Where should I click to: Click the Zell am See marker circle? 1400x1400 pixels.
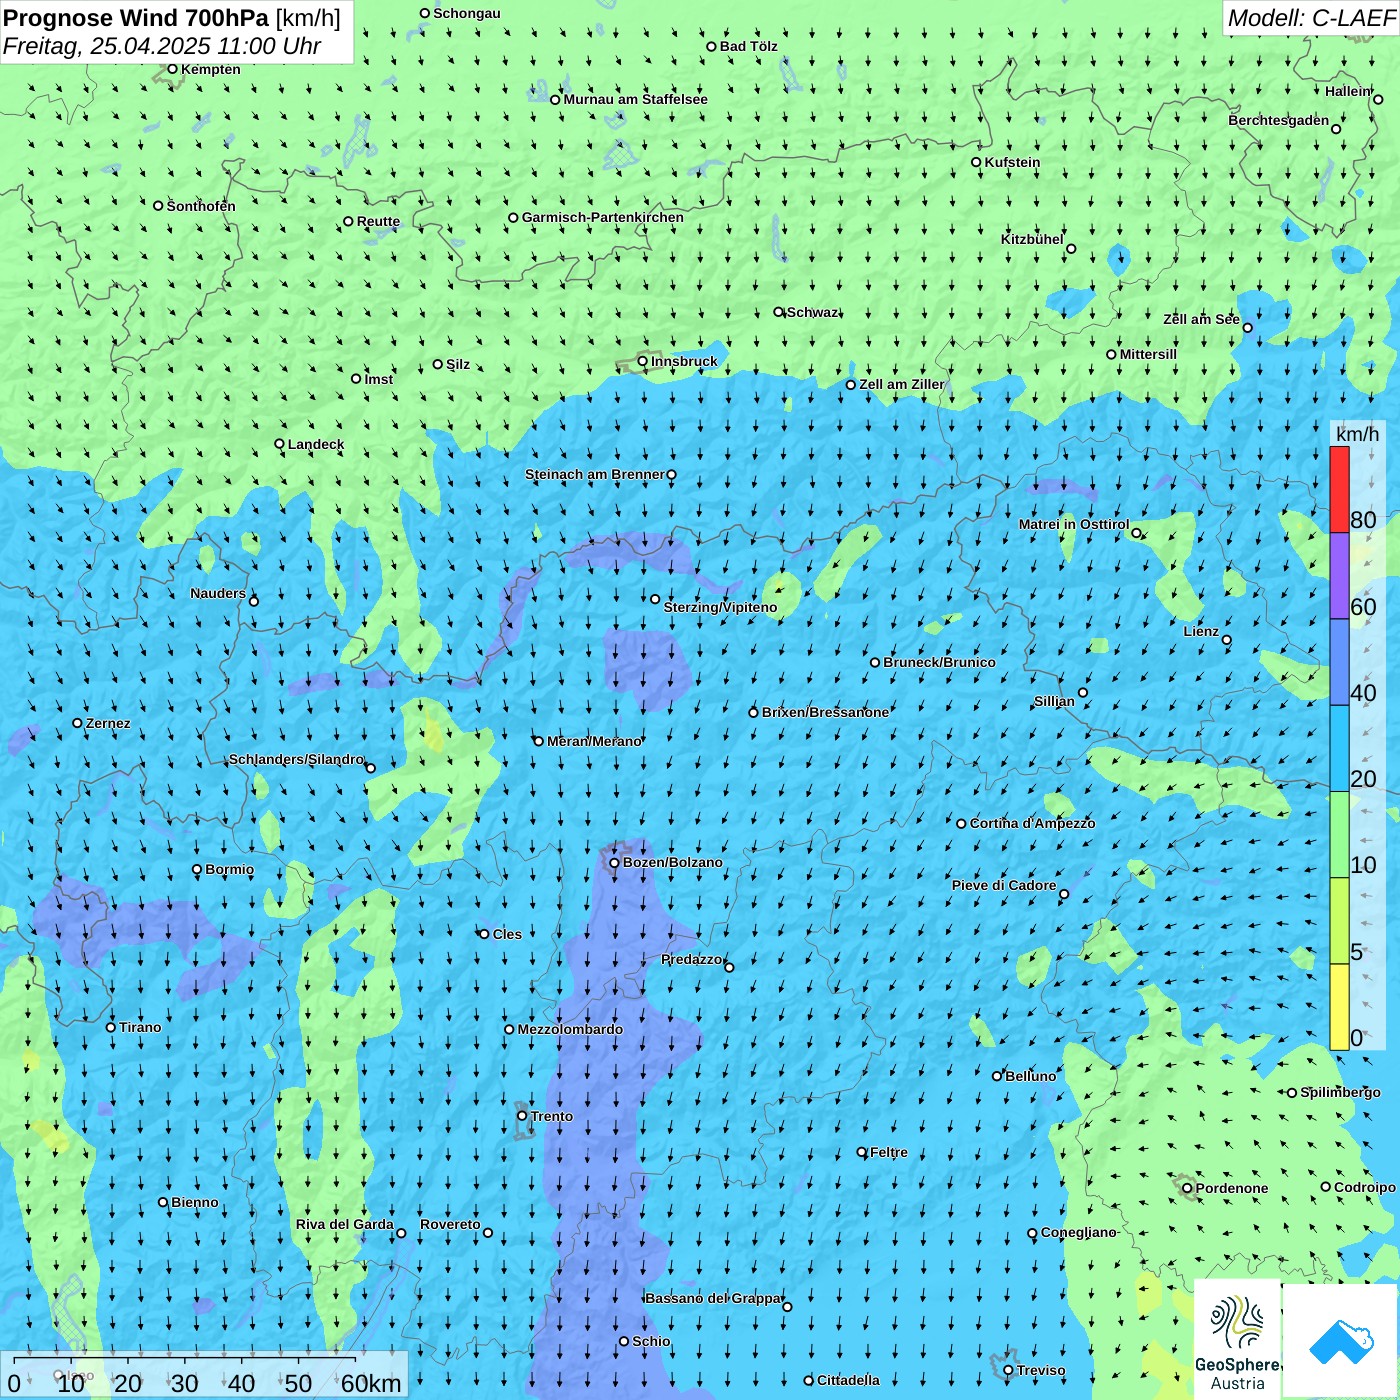pos(1248,328)
